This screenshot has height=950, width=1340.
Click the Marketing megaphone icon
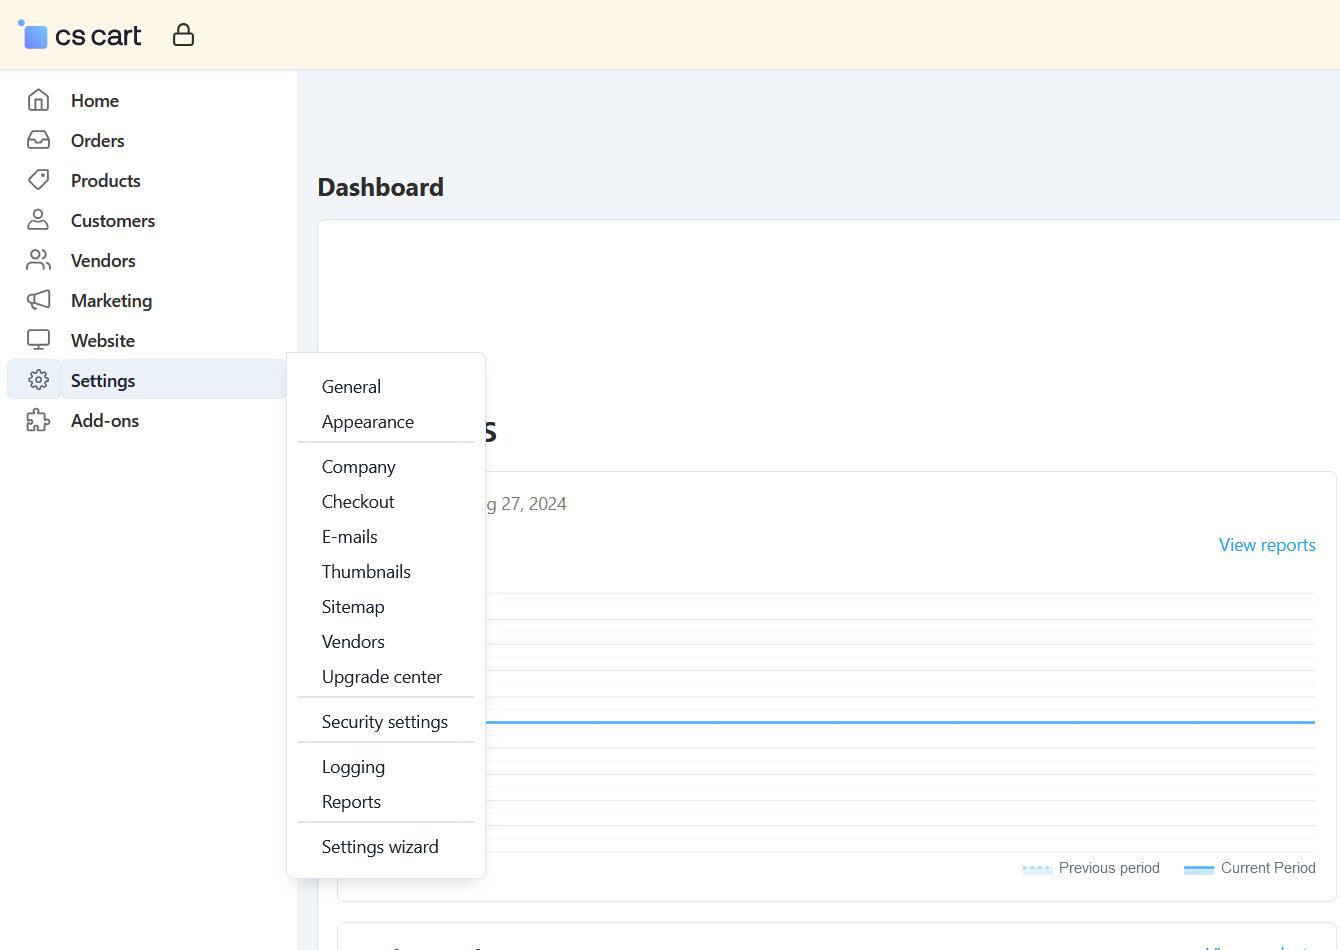pyautogui.click(x=38, y=300)
